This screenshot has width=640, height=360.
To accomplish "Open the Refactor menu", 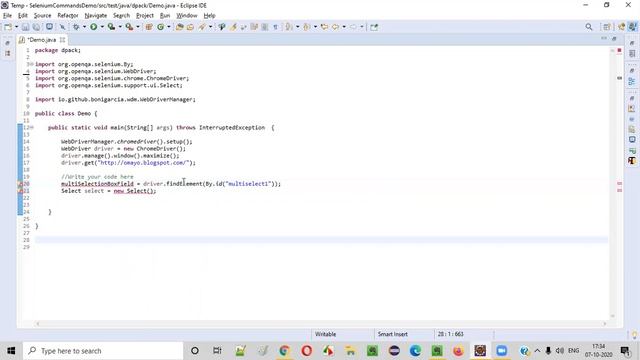I will pos(68,16).
